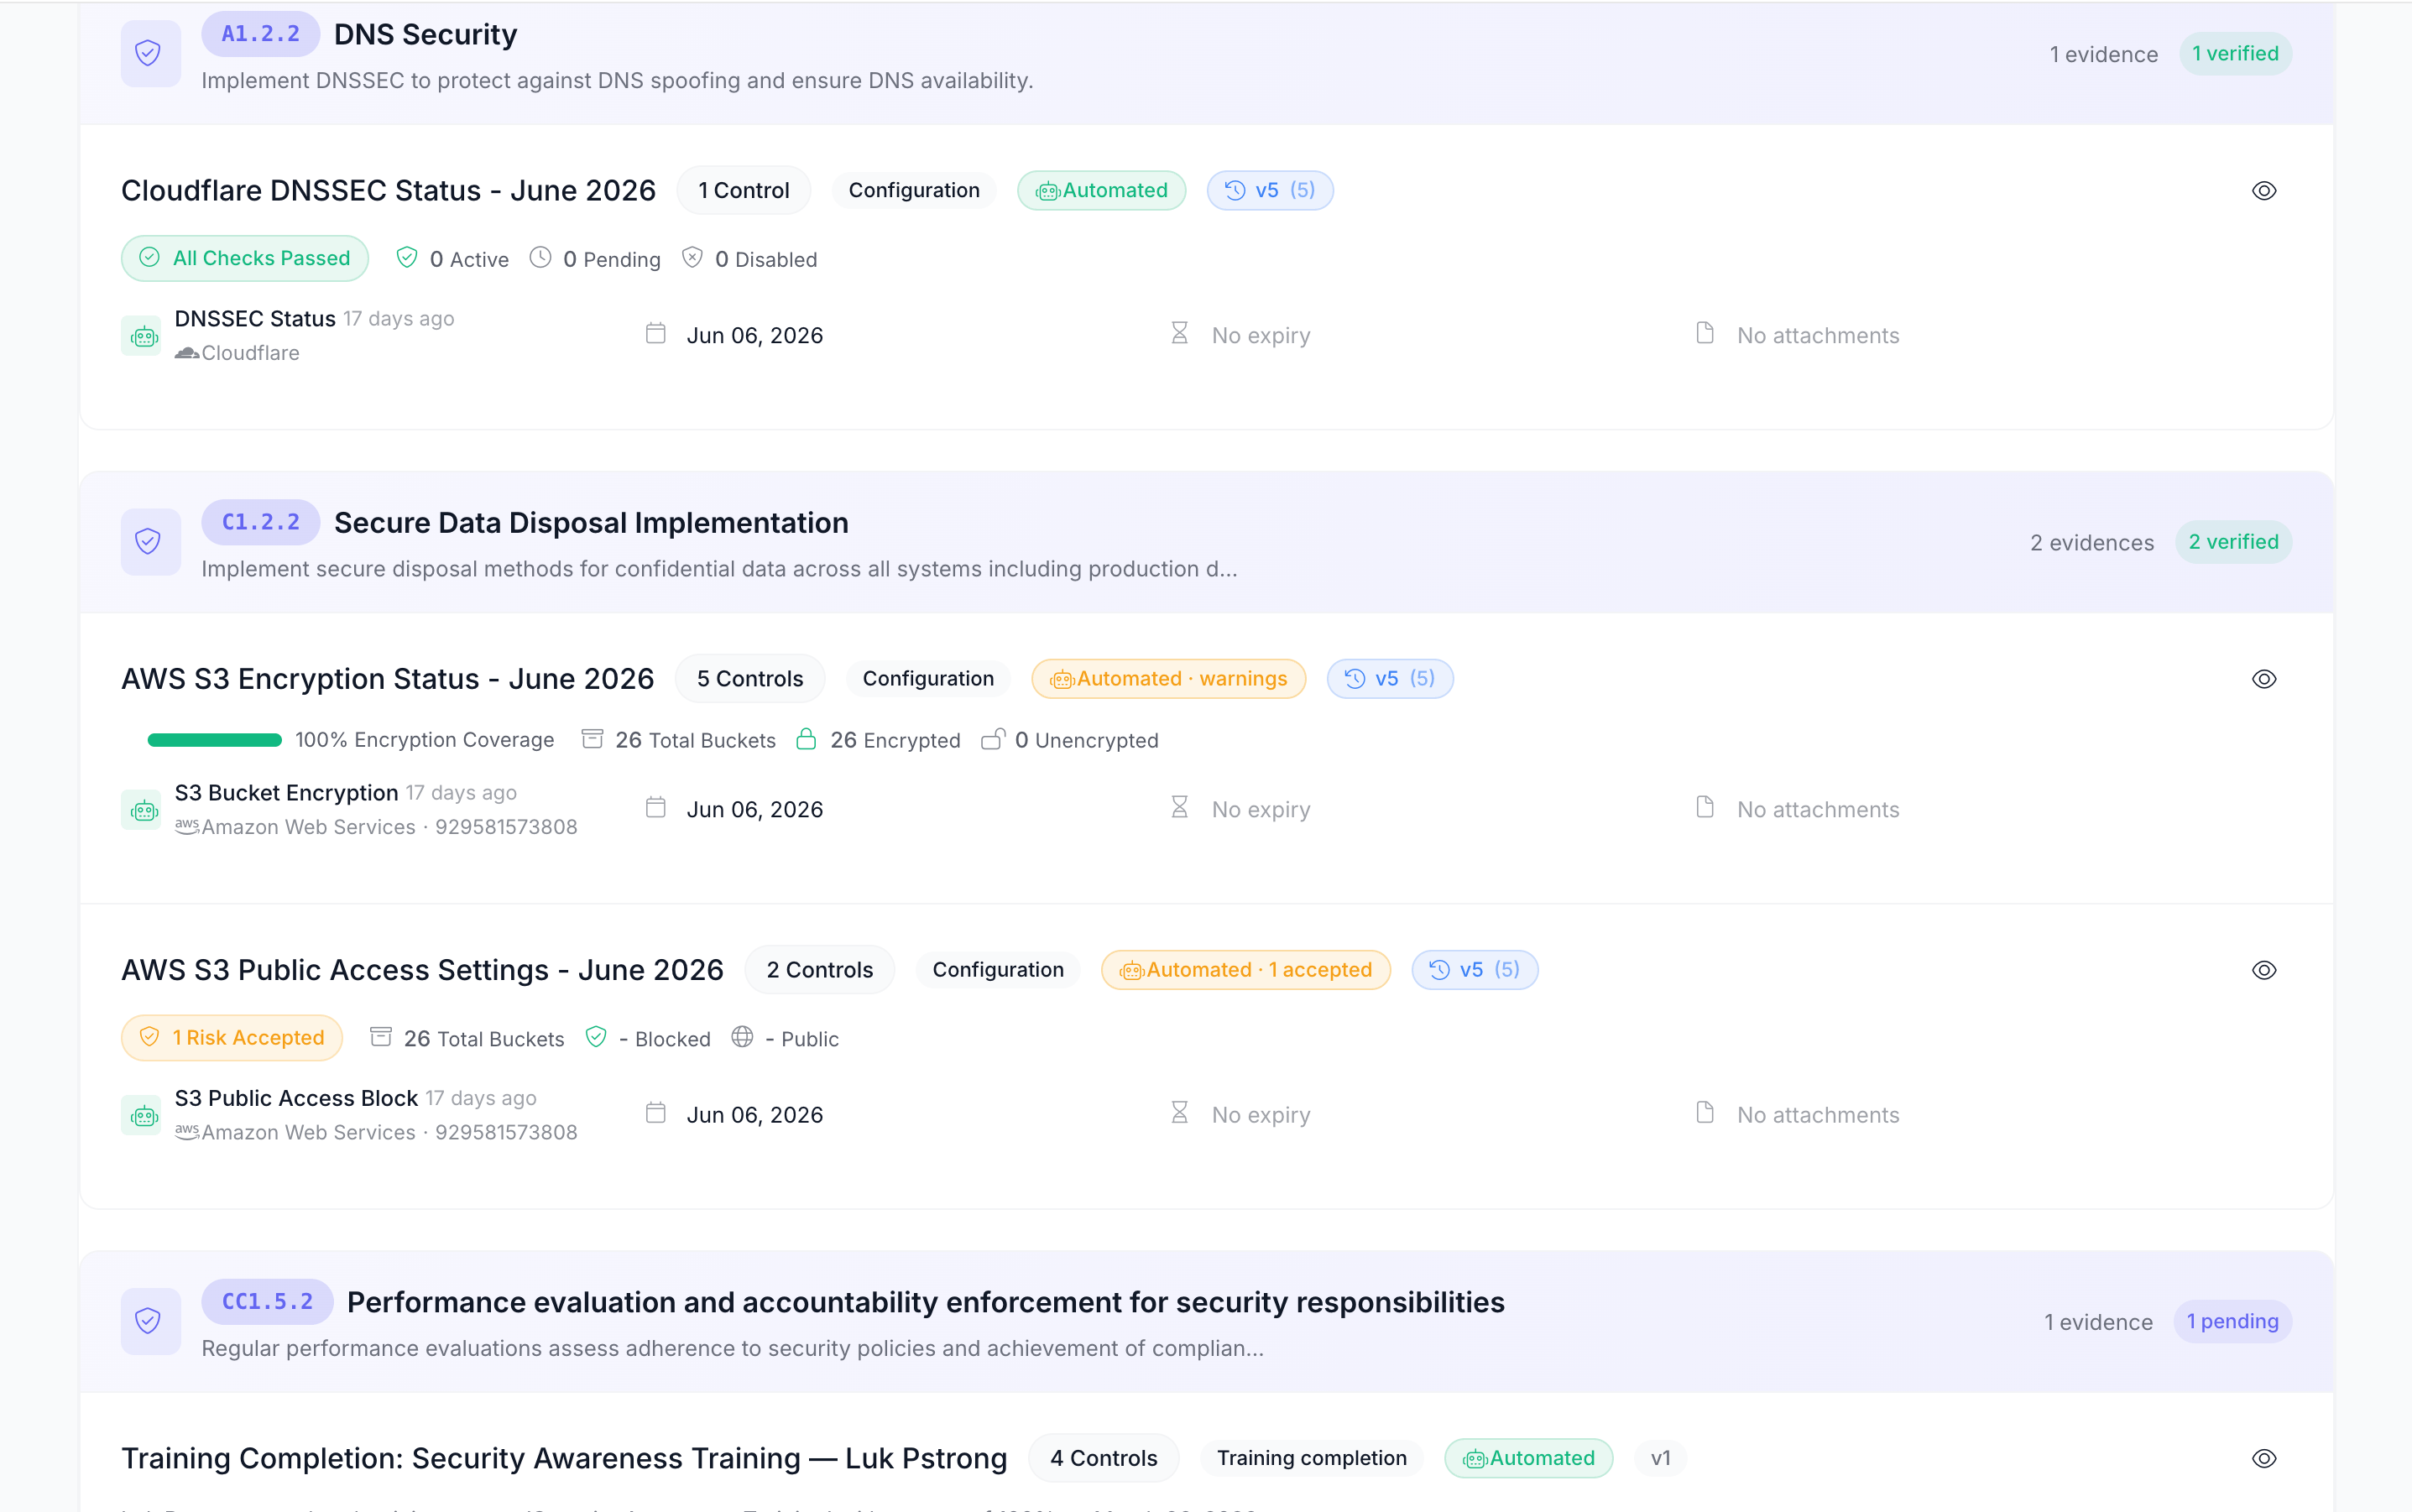Open AWS S3 Encryption Status - June 2026 title
Image resolution: width=2412 pixels, height=1512 pixels.
click(387, 679)
